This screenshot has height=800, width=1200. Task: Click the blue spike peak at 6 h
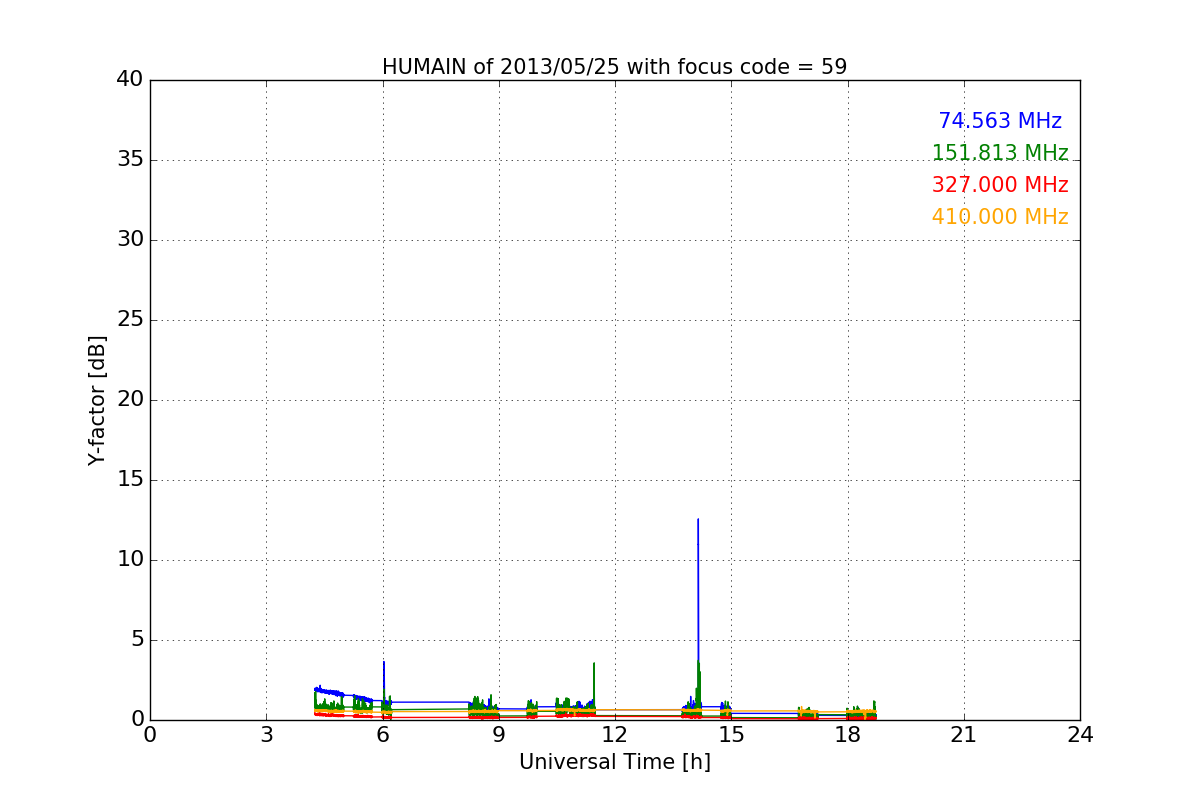click(x=384, y=661)
